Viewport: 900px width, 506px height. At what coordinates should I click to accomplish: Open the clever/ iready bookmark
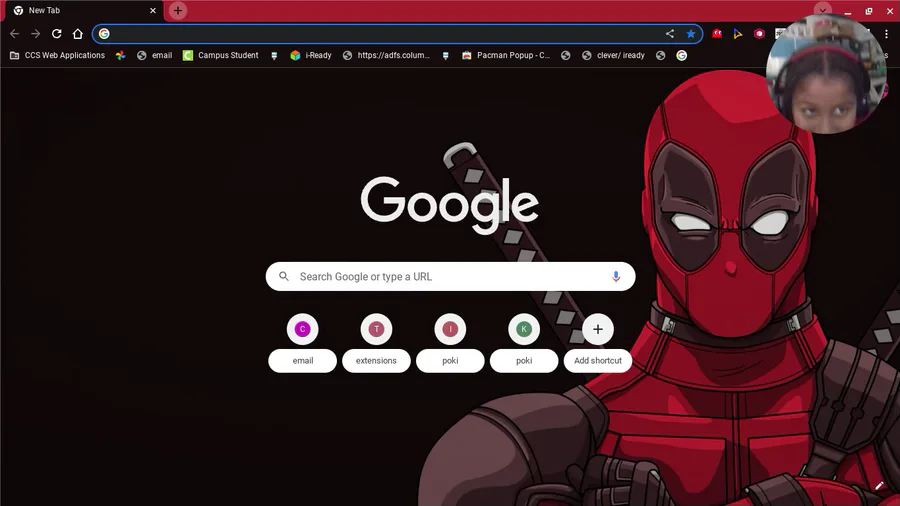point(613,55)
